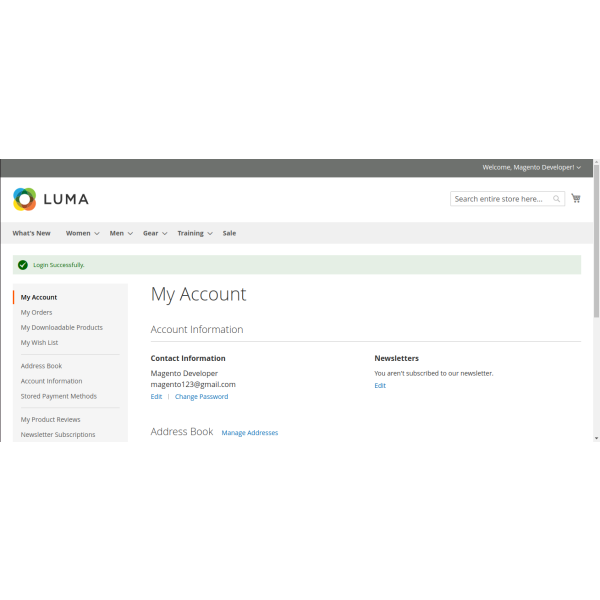The height and width of the screenshot is (600, 600).
Task: Open the shopping cart icon
Action: tap(576, 199)
